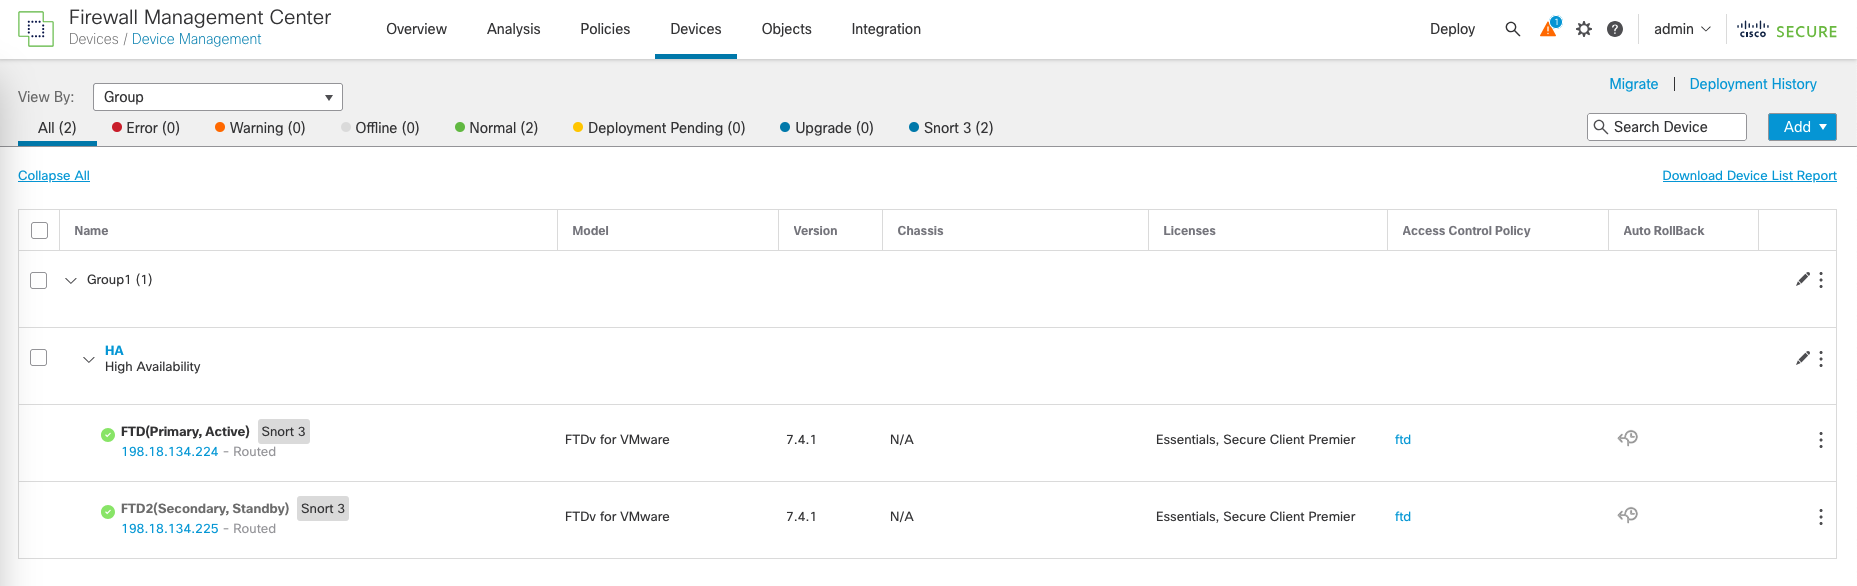This screenshot has width=1857, height=586.
Task: Click the help question mark icon
Action: pyautogui.click(x=1615, y=29)
